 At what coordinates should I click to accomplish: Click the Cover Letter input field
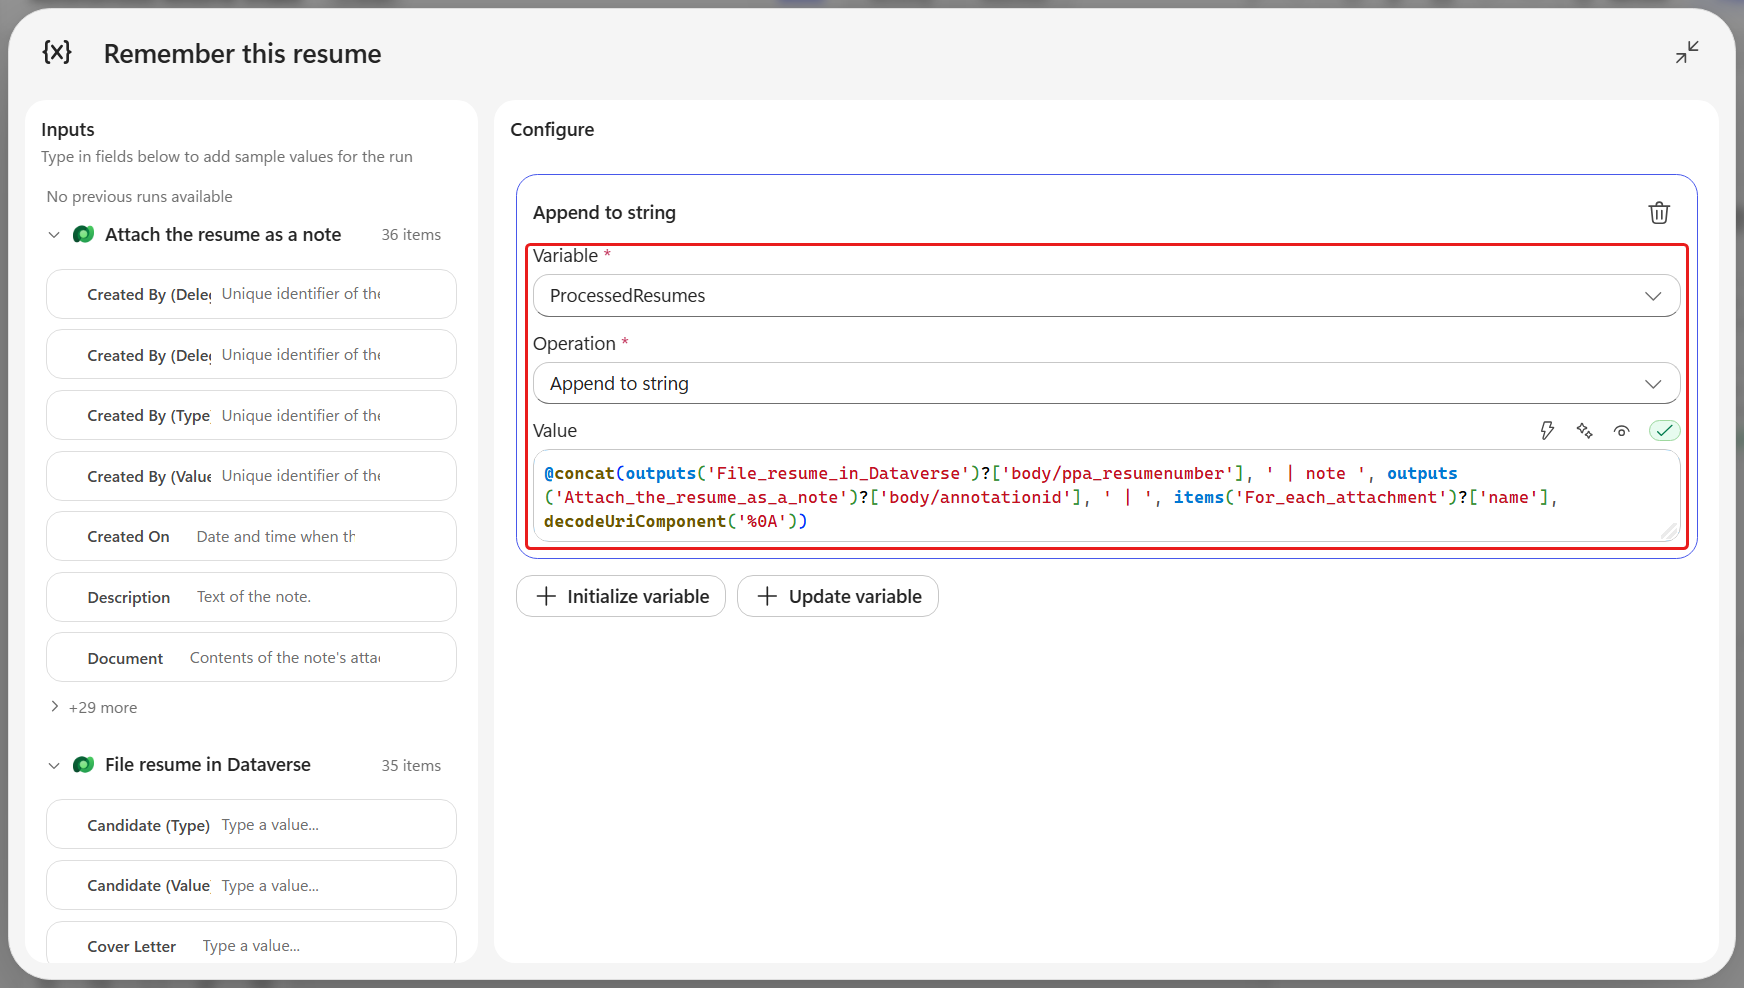(x=251, y=944)
